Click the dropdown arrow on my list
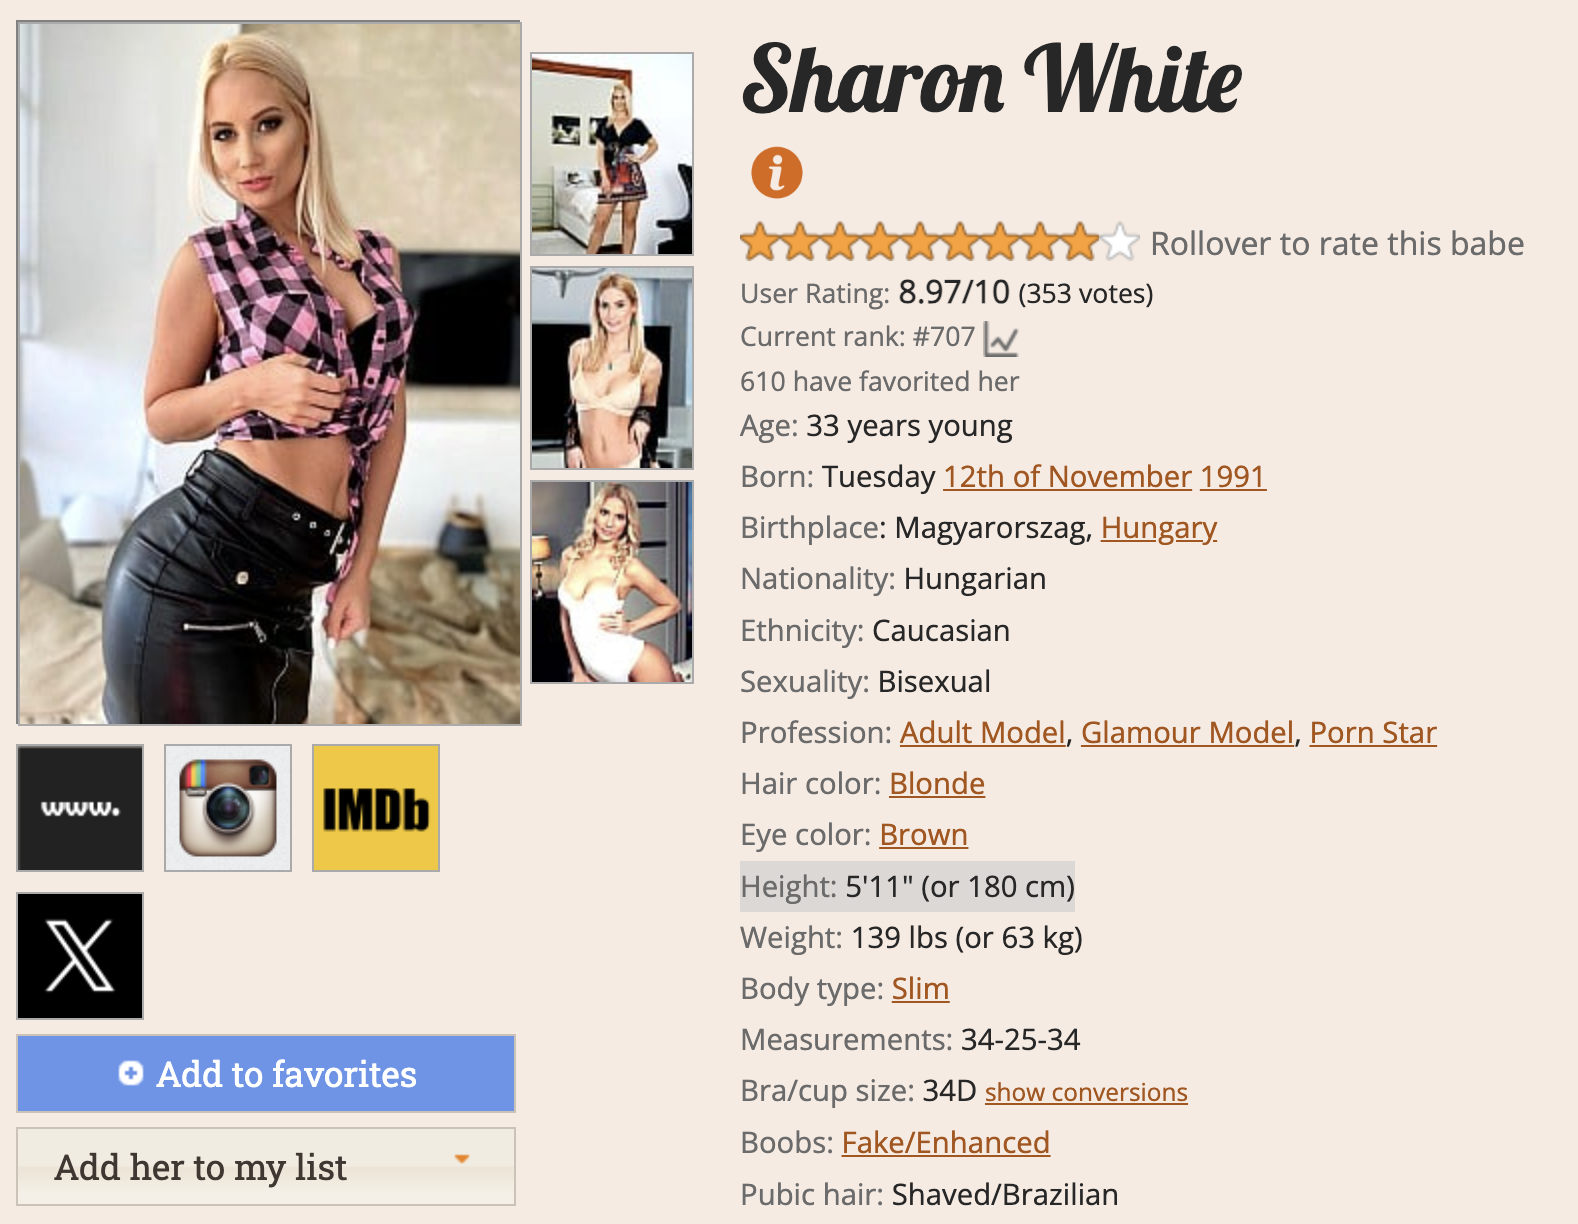 tap(462, 1159)
